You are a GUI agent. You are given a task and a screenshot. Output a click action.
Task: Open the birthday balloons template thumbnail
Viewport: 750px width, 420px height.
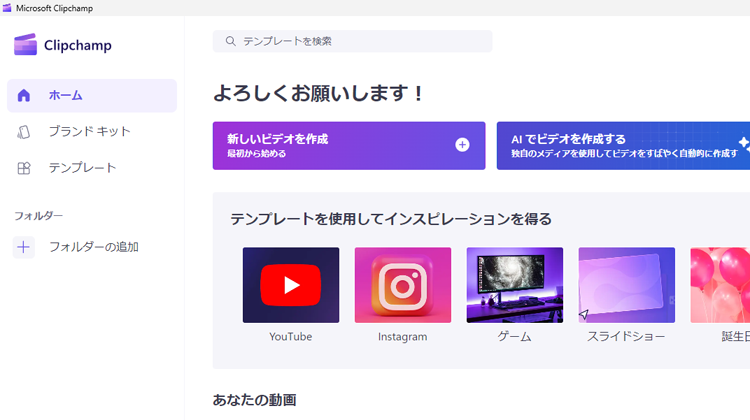(x=720, y=285)
